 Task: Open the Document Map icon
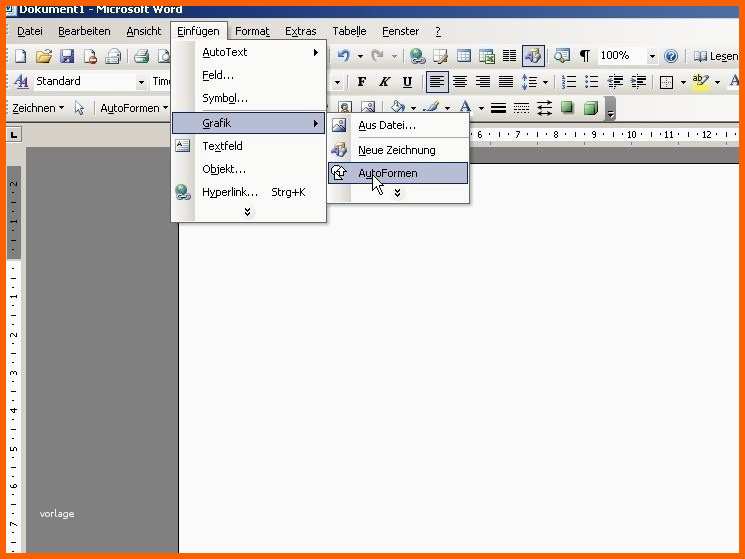click(x=562, y=56)
